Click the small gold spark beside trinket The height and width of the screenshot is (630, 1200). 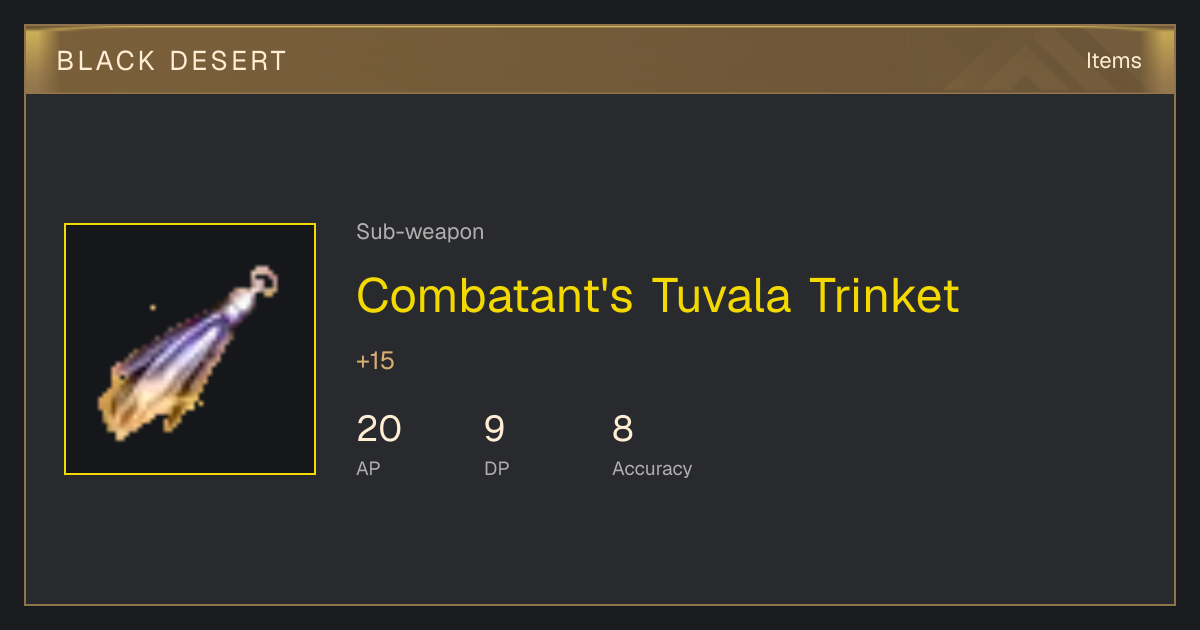tap(152, 307)
